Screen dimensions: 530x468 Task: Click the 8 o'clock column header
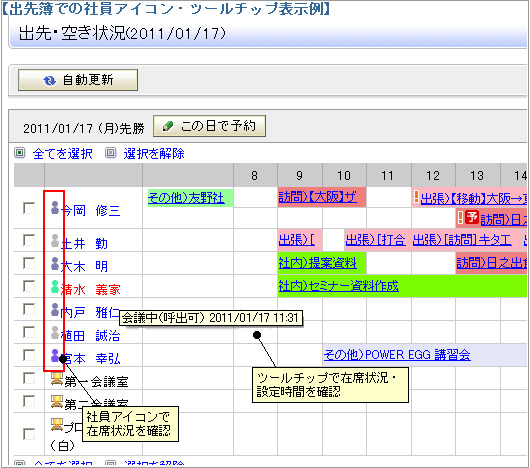(x=255, y=175)
